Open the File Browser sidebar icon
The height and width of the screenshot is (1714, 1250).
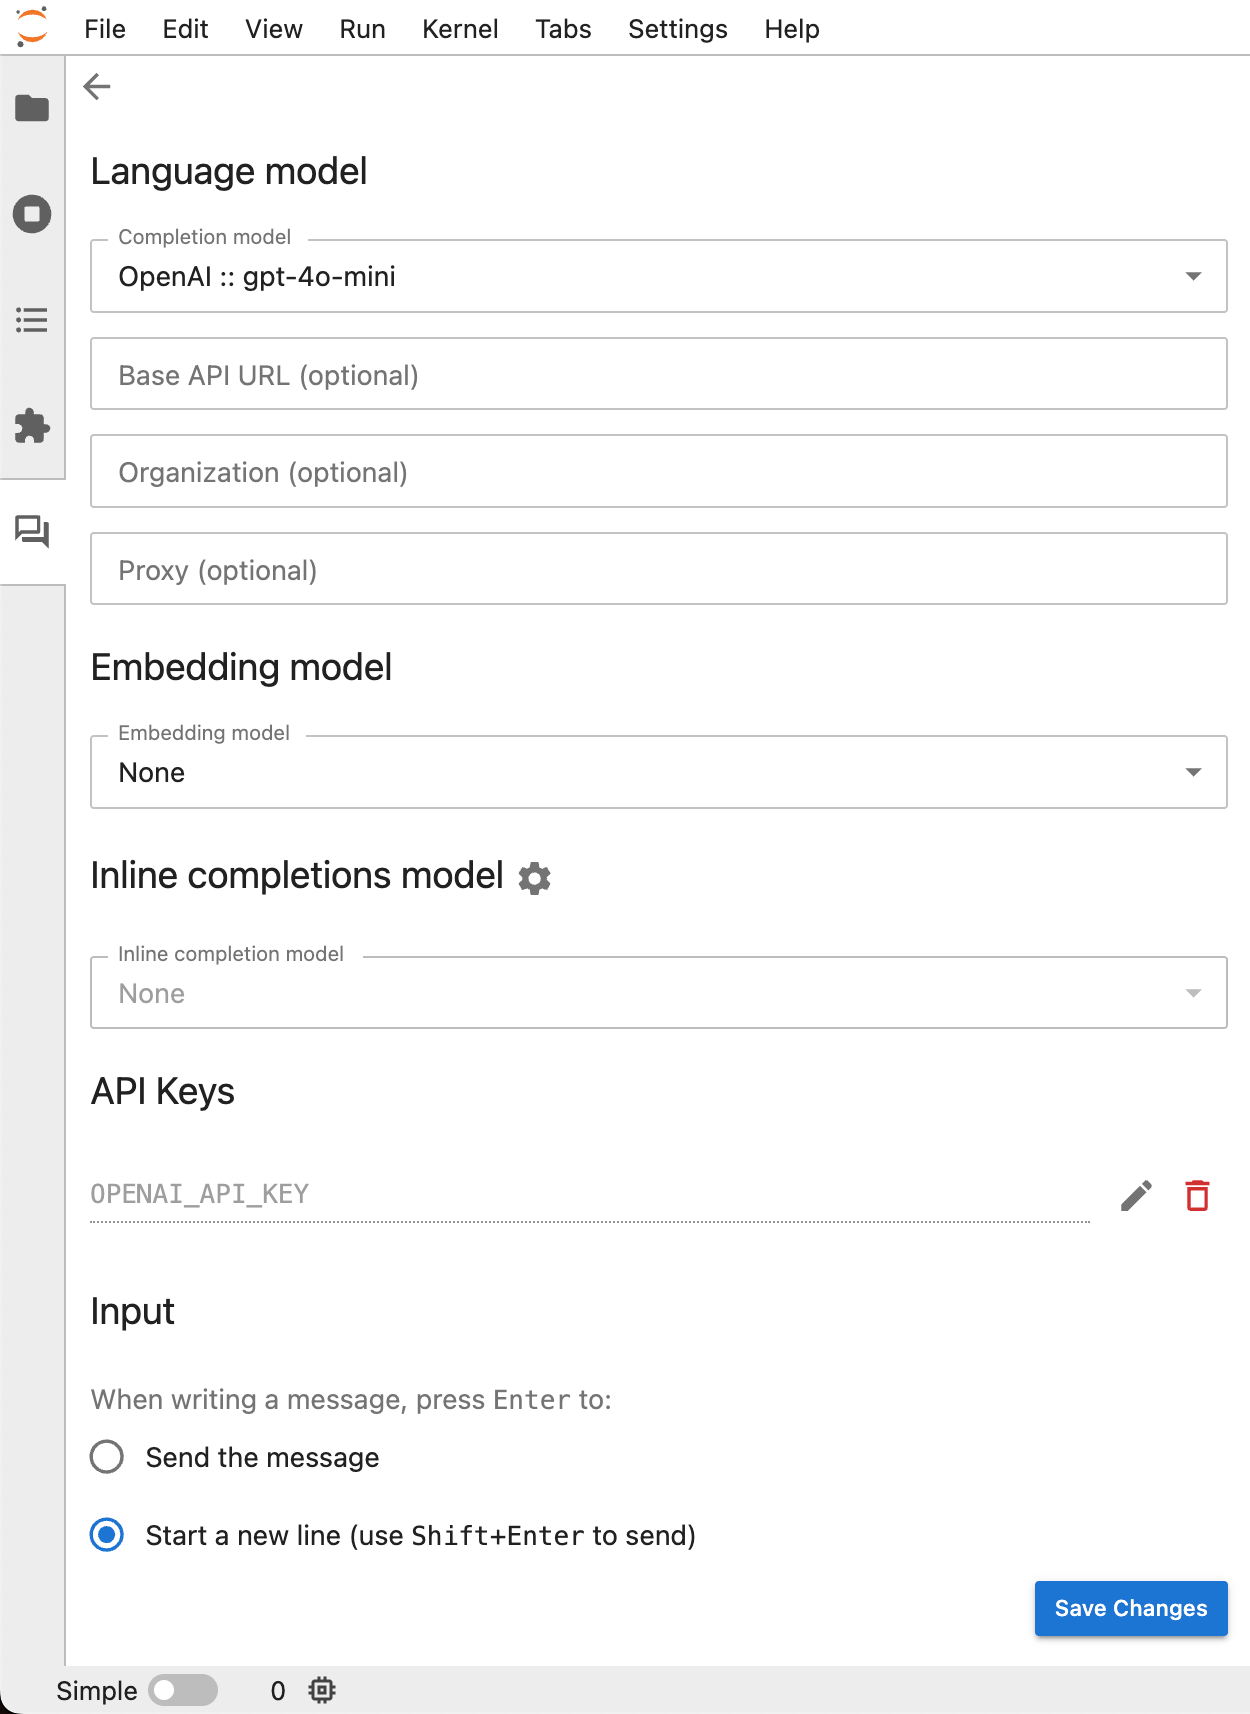[32, 108]
